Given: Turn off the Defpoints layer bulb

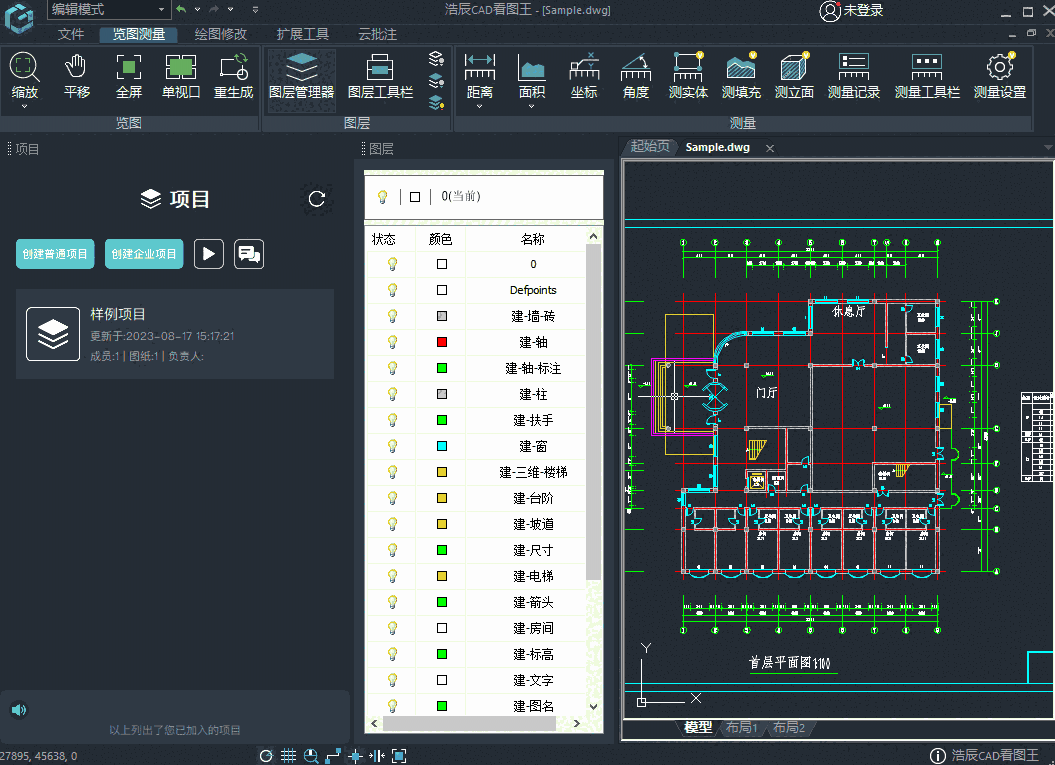Looking at the screenshot, I should click(x=391, y=290).
